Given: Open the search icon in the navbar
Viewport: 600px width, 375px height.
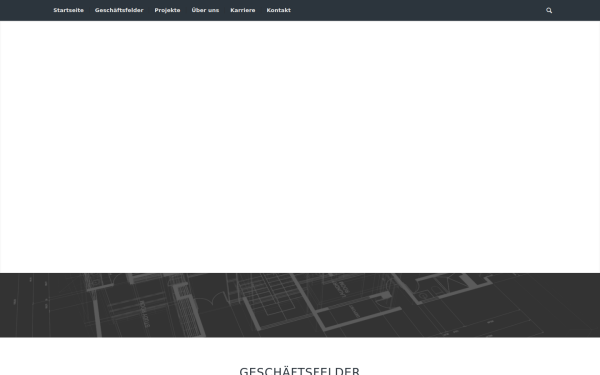Looking at the screenshot, I should [549, 10].
